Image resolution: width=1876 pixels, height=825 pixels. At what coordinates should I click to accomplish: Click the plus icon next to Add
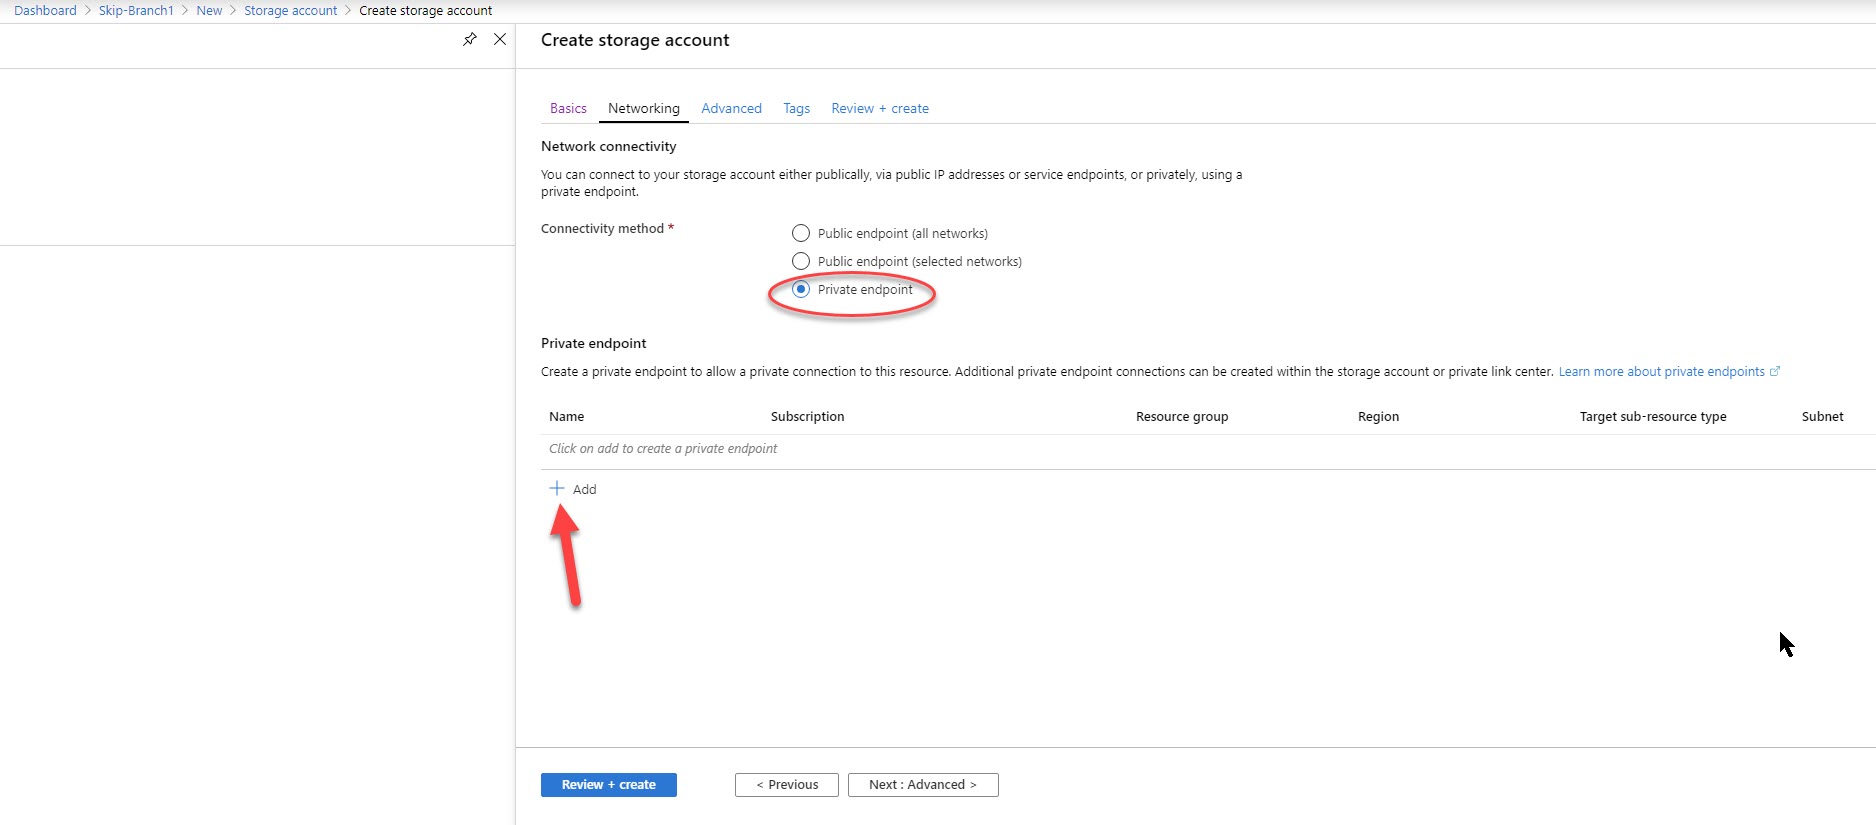(557, 488)
